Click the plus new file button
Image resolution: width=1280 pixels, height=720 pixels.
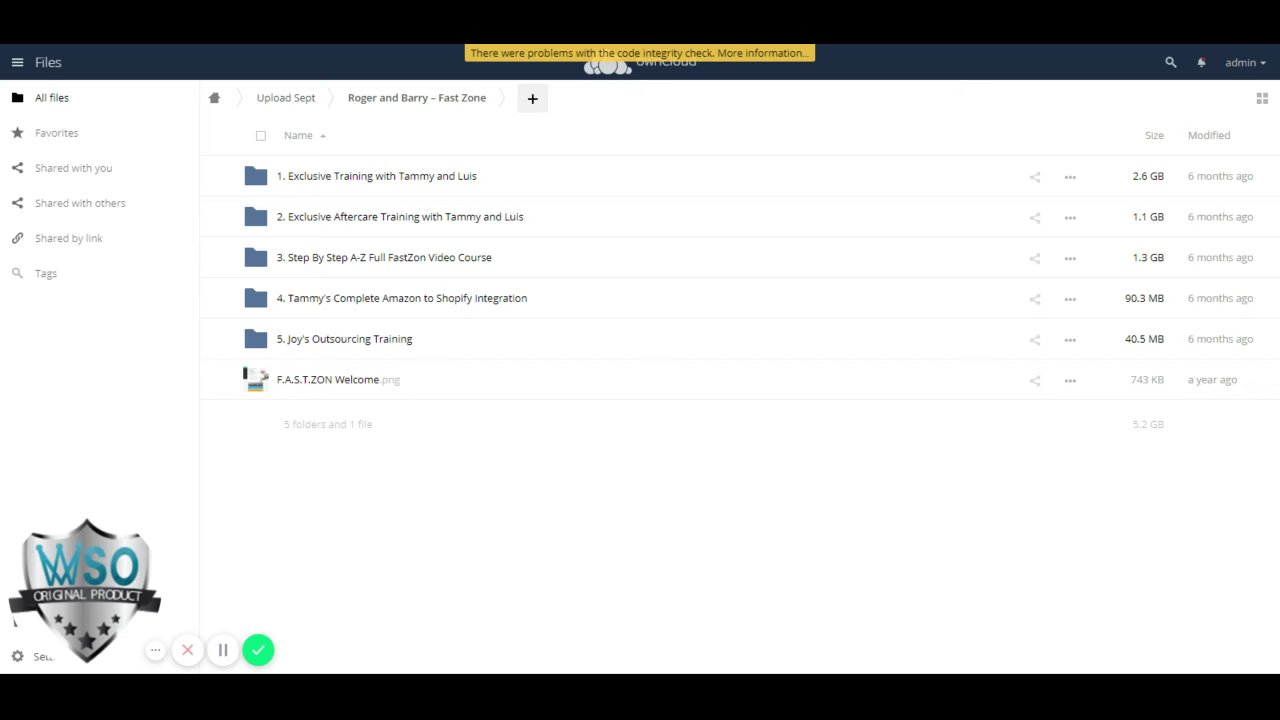tap(532, 98)
